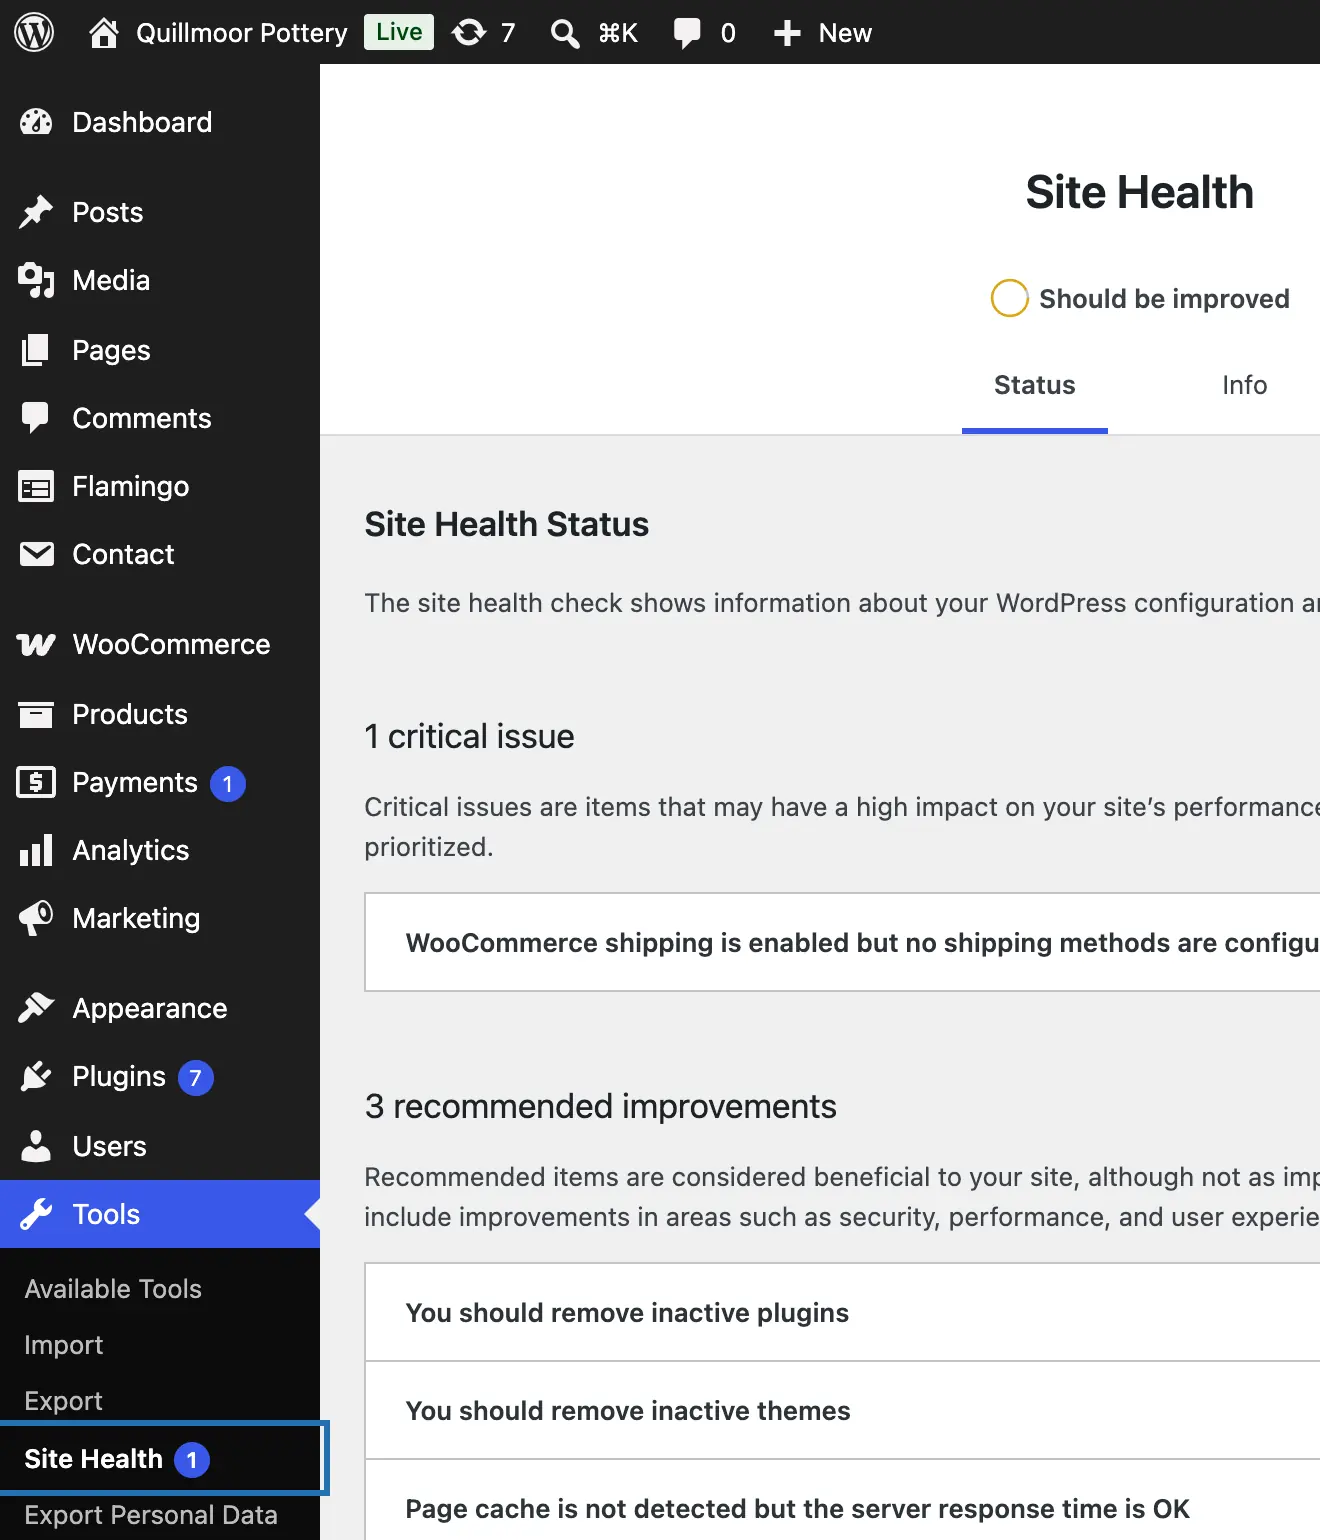Click the Appearance paintbrush icon

[36, 1008]
